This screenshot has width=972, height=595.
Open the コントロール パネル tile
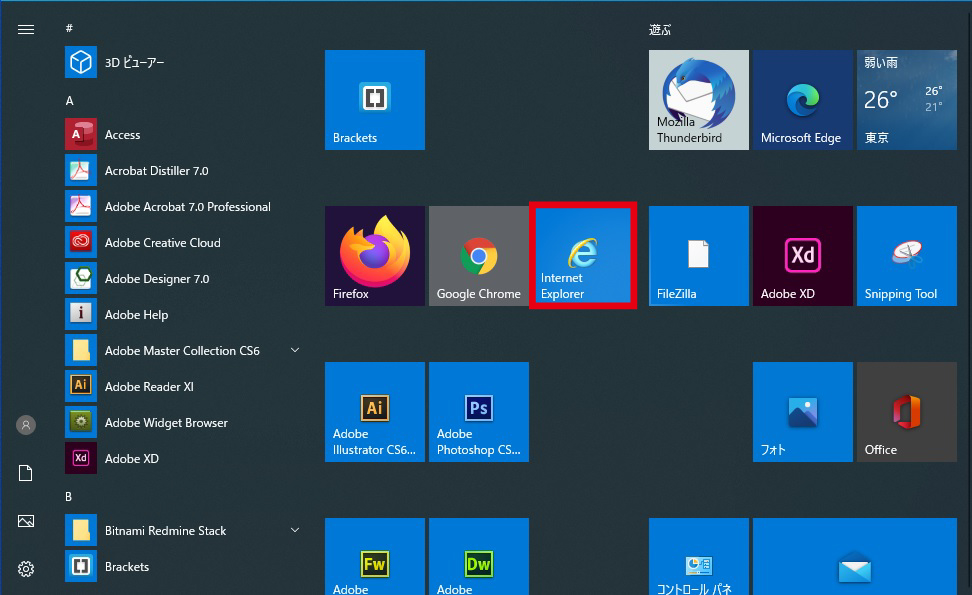698,560
